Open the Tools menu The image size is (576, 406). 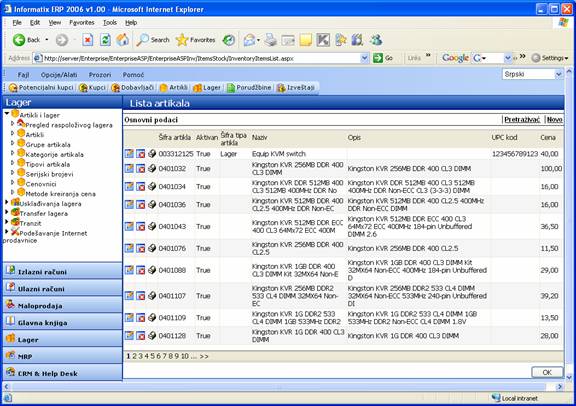110,23
